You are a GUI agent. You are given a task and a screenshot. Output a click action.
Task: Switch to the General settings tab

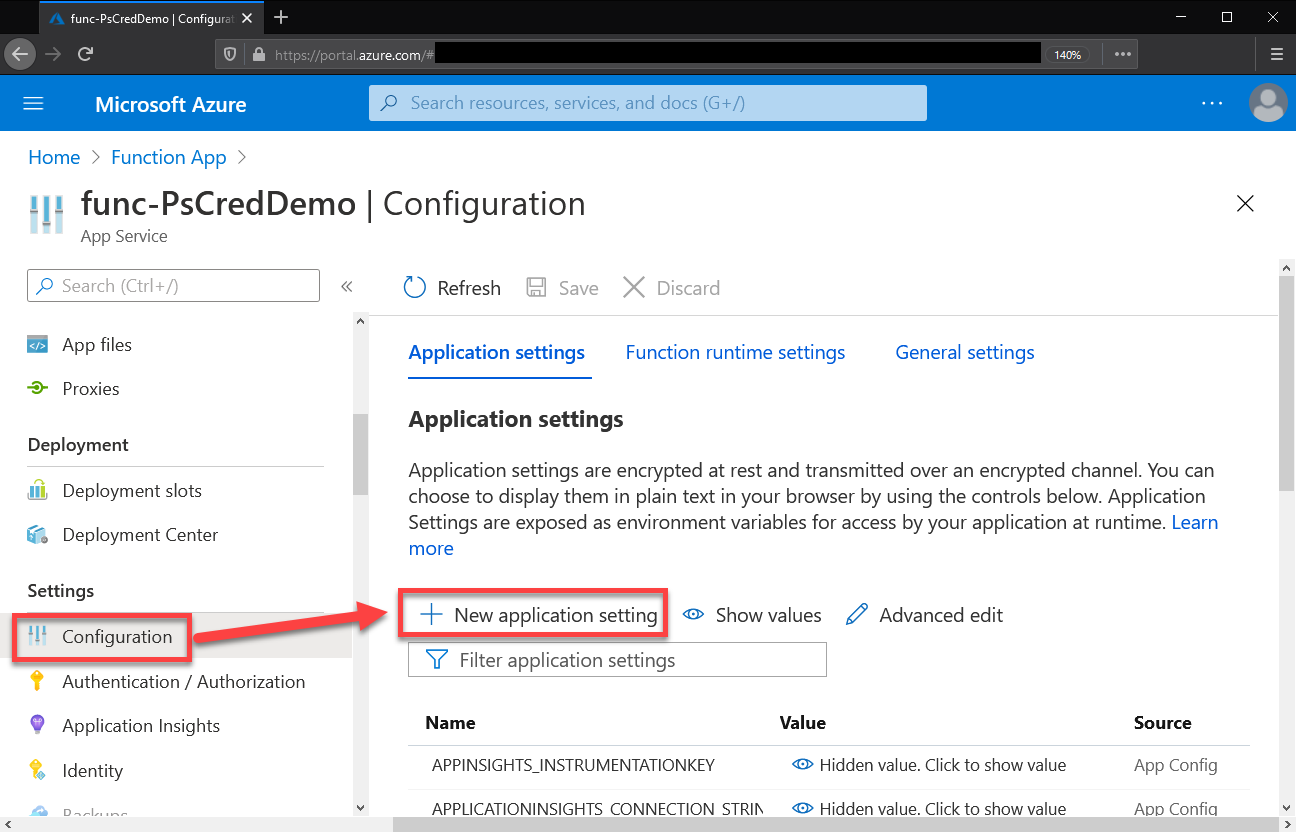(965, 353)
